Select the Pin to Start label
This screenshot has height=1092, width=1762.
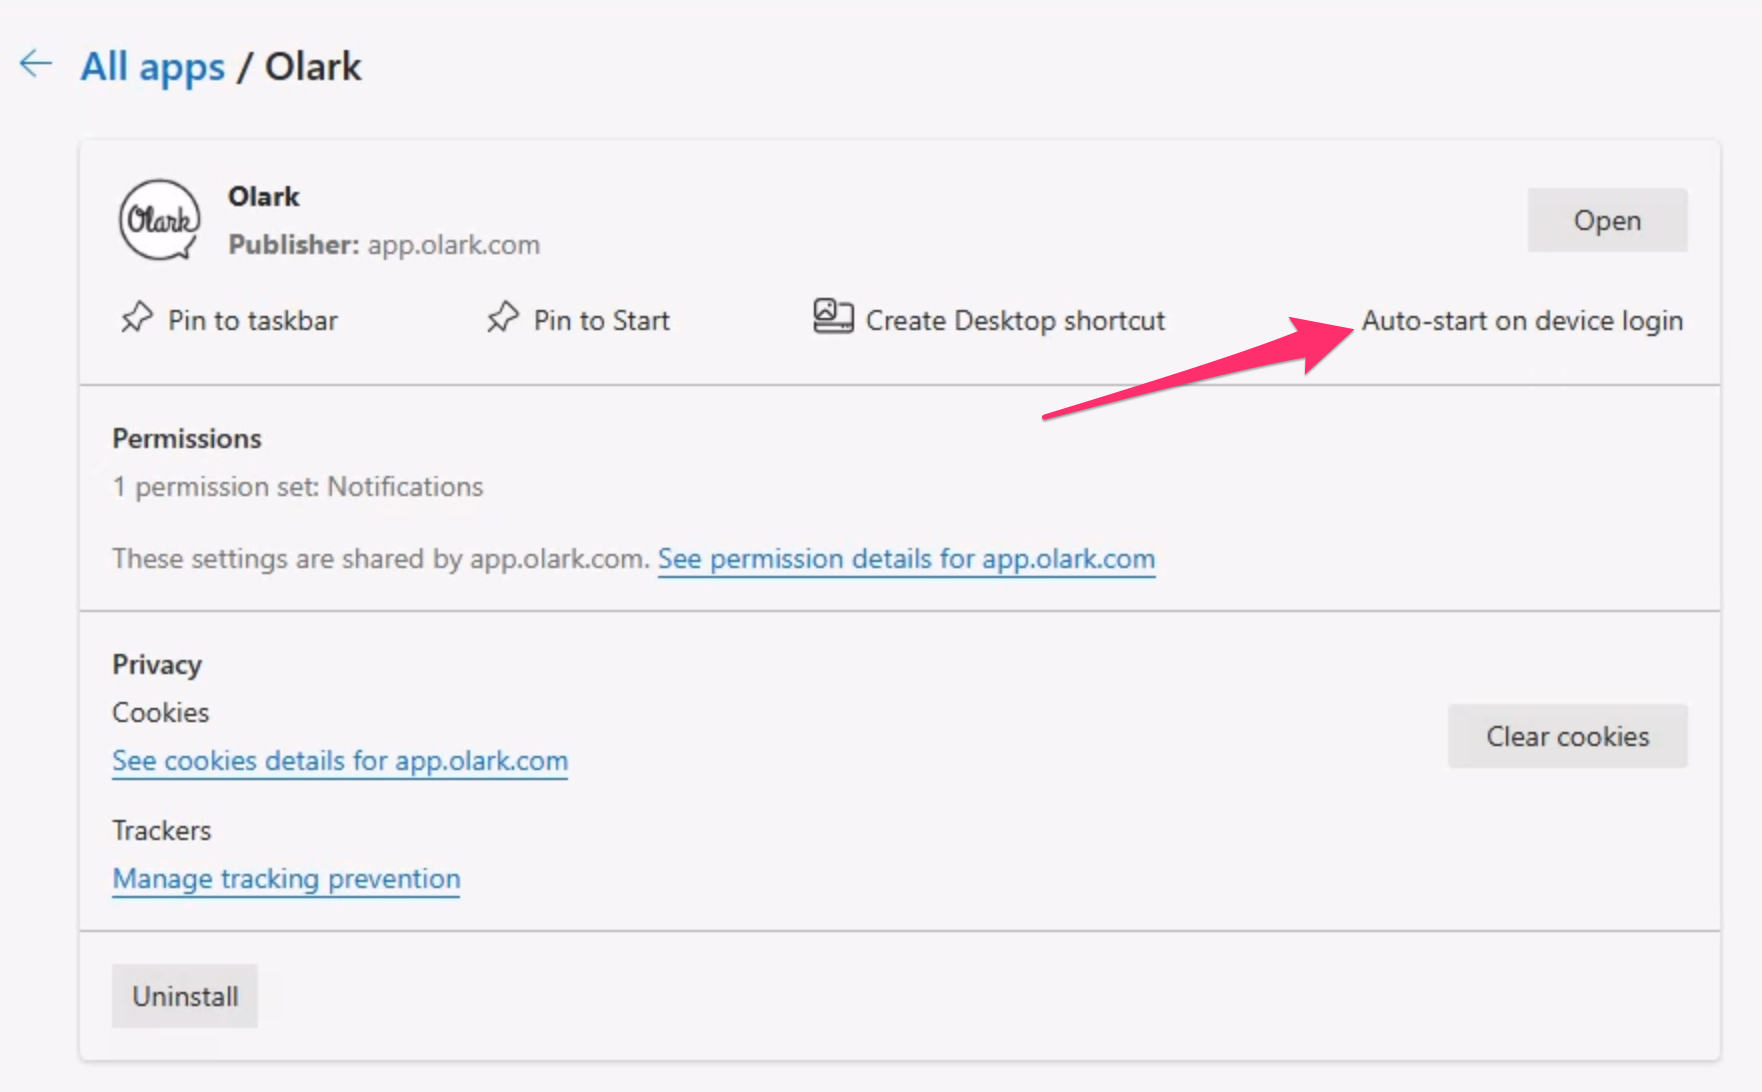click(601, 321)
